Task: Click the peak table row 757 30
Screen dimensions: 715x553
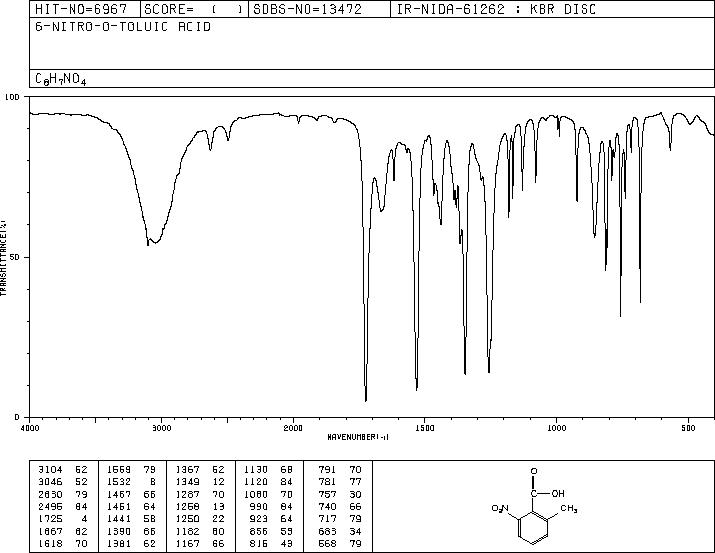Action: (340, 494)
